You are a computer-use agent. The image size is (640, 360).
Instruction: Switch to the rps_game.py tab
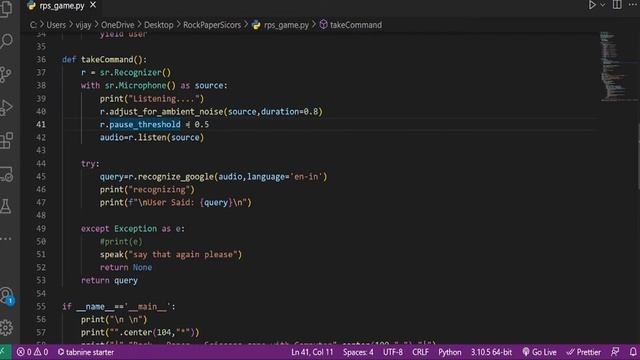(62, 6)
